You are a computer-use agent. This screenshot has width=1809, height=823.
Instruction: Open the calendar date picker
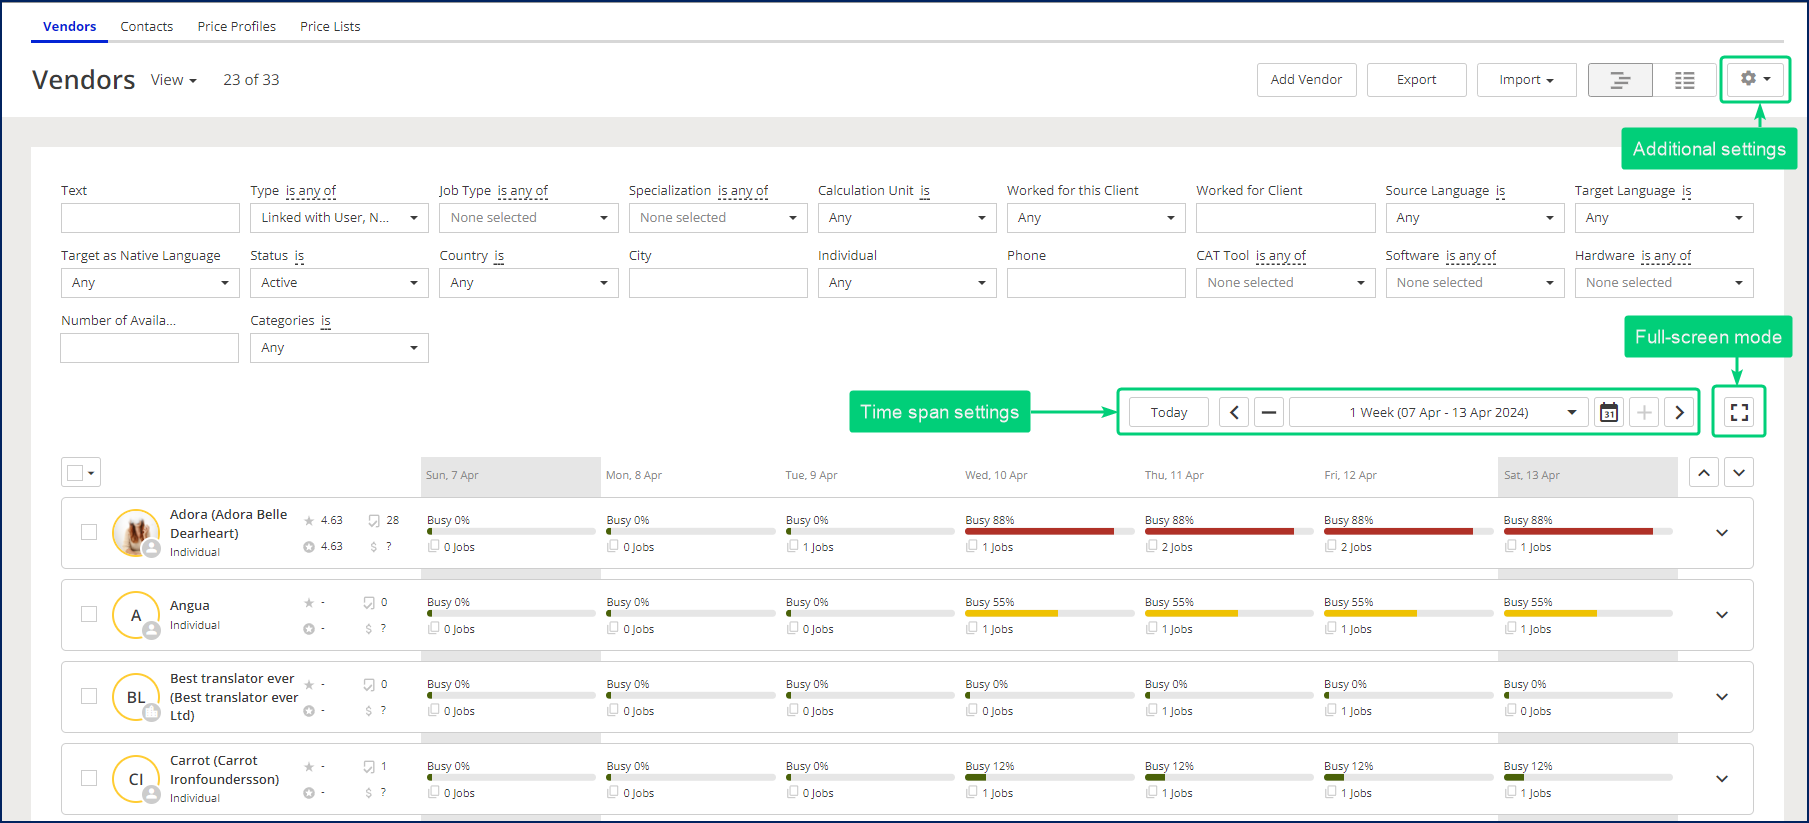1609,412
